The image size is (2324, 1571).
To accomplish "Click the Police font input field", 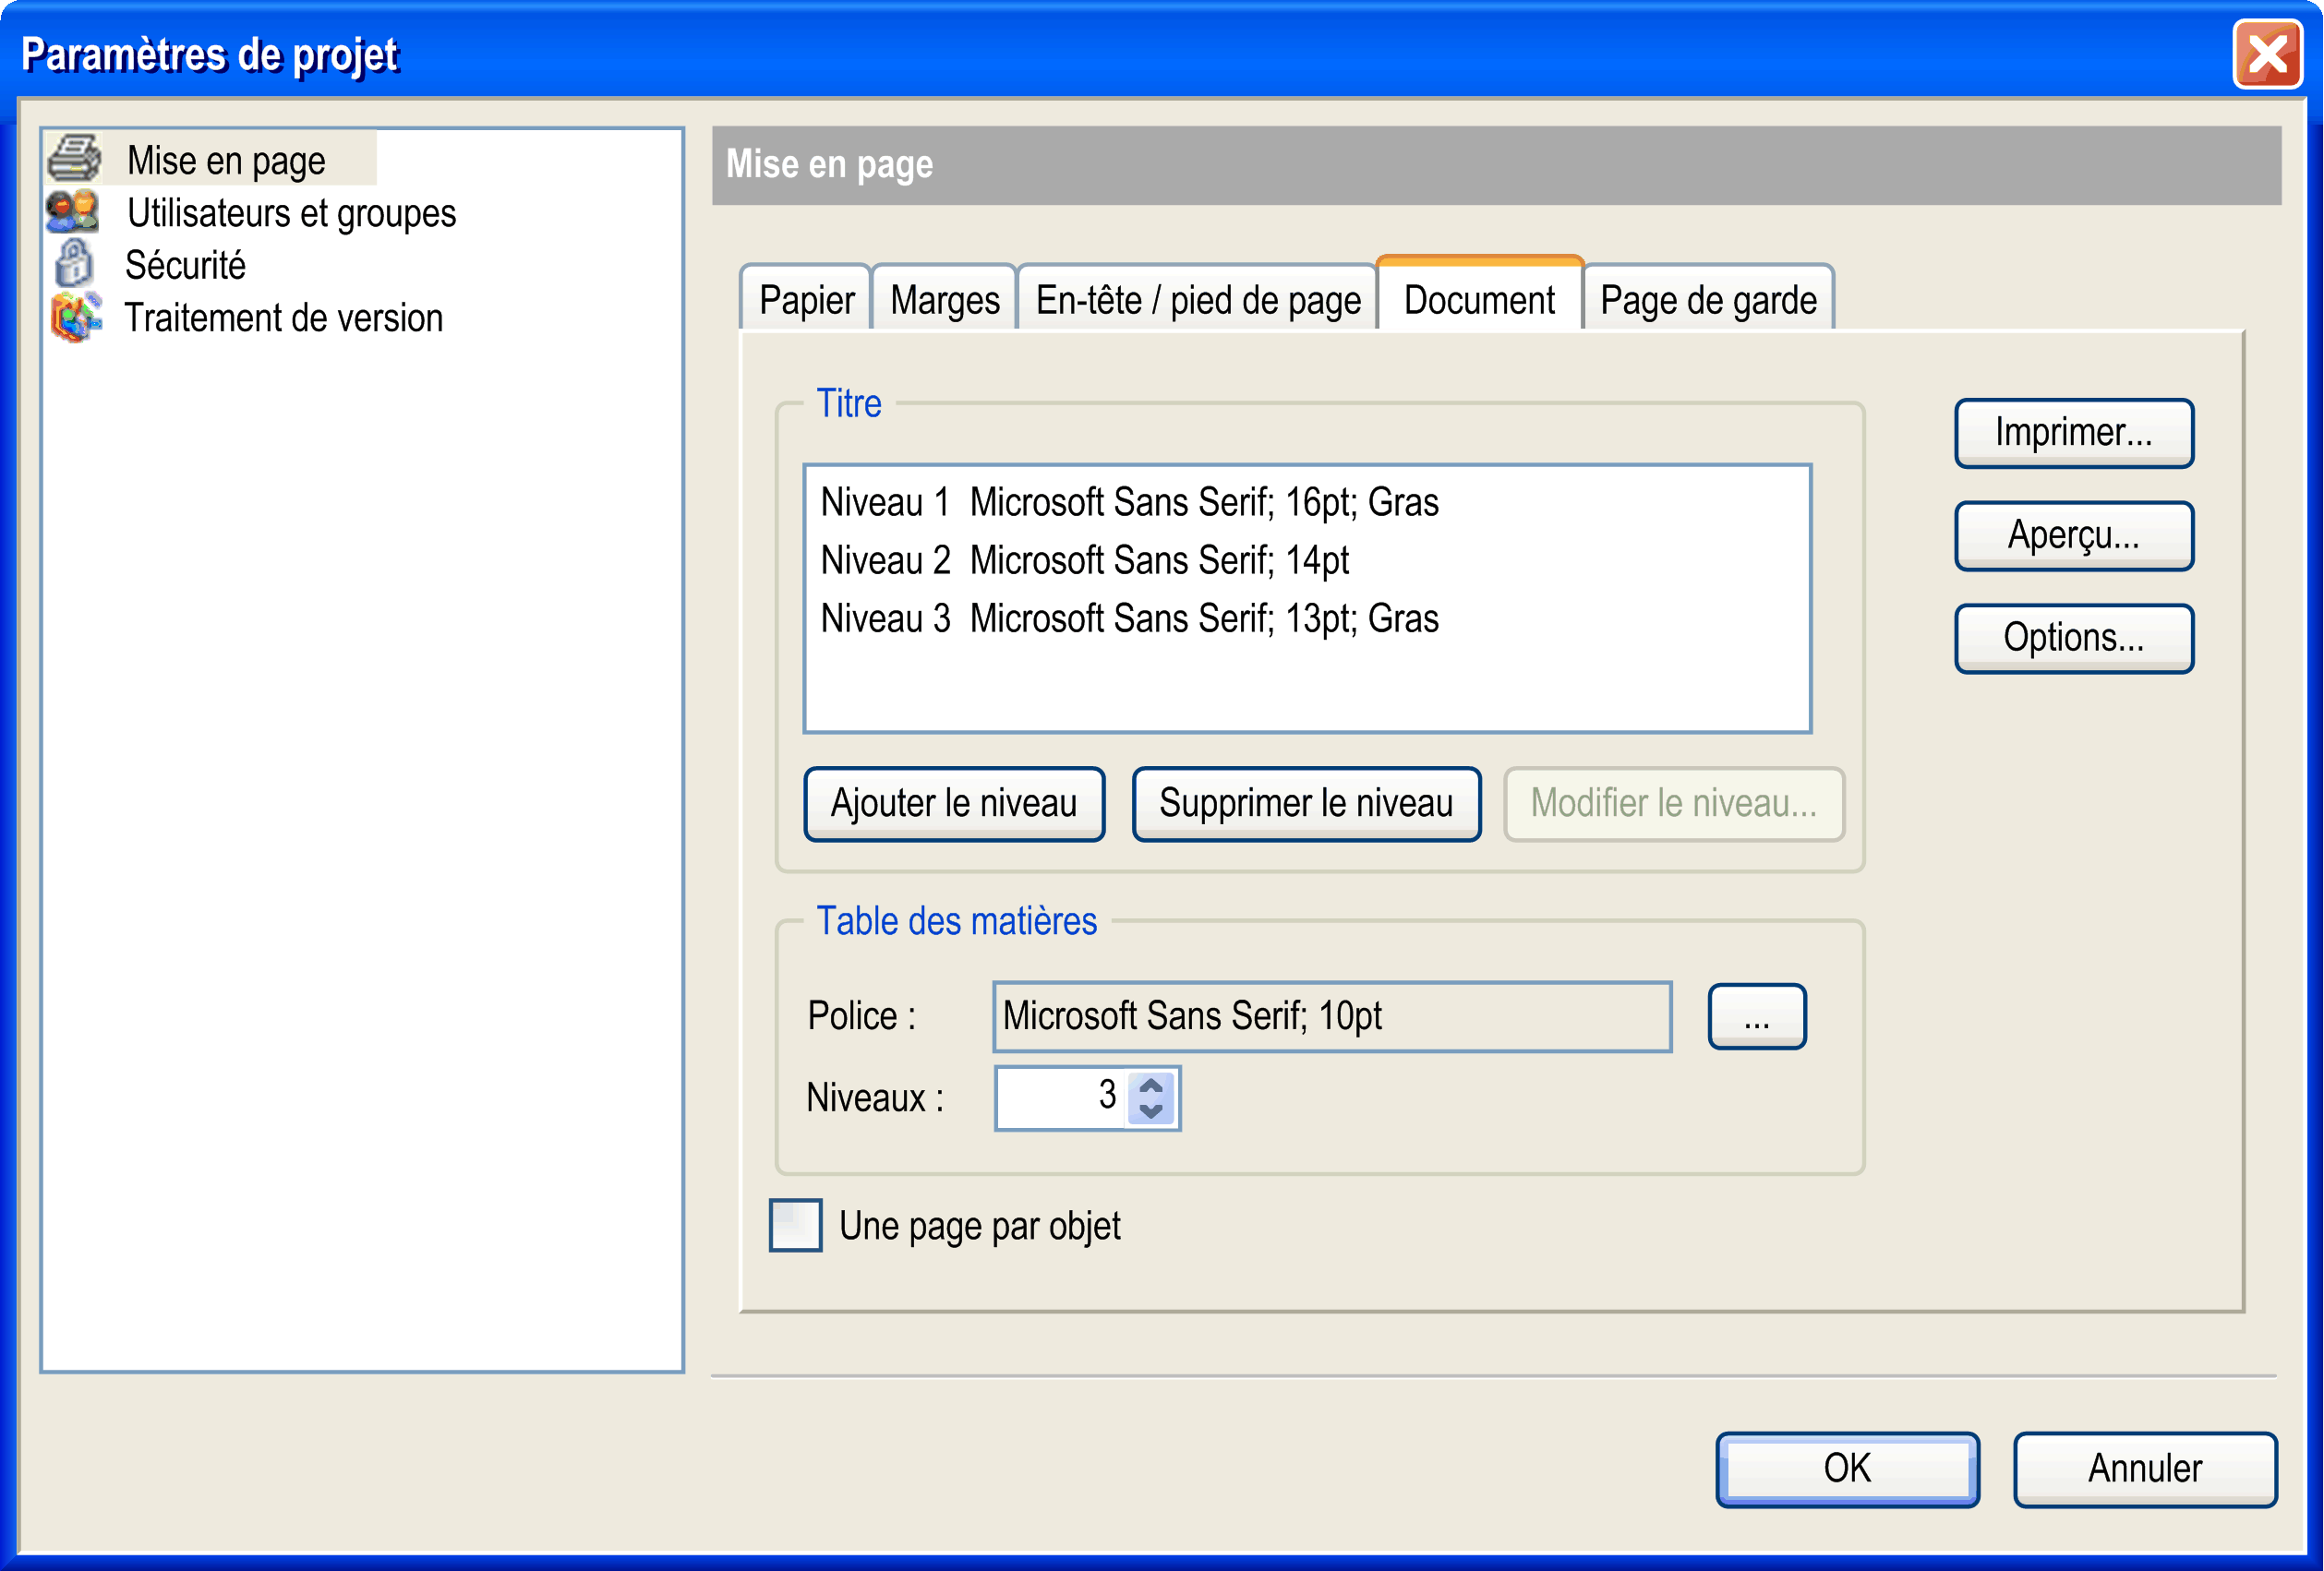I will (x=1332, y=1016).
